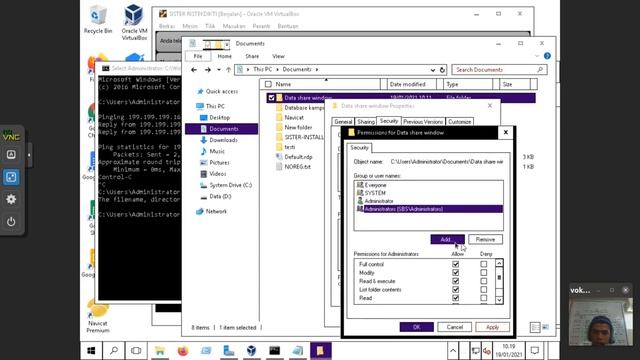Open Oracle VM VirtualBox desktop shortcut

tap(134, 22)
